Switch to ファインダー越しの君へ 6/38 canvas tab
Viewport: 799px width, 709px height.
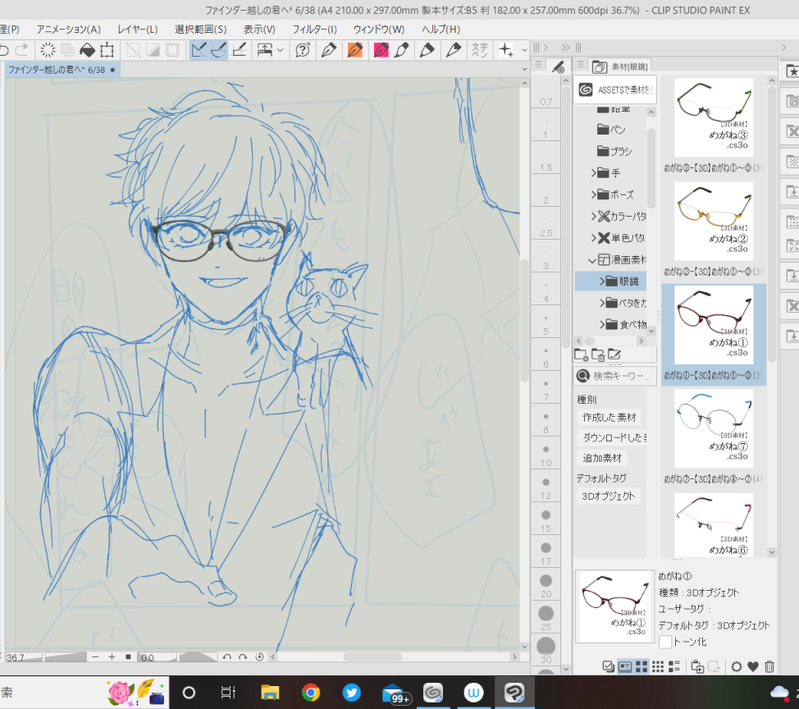pos(61,69)
